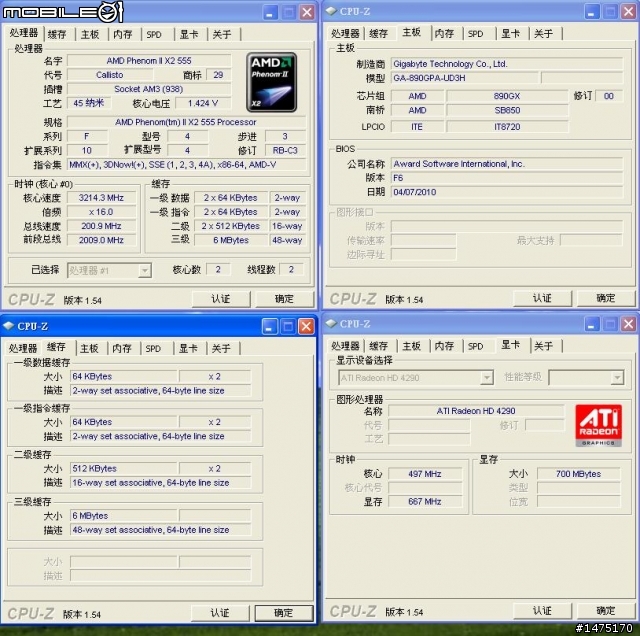This screenshot has width=640, height=636.
Task: Click the 700 MBytes video memory size
Action: pyautogui.click(x=578, y=474)
